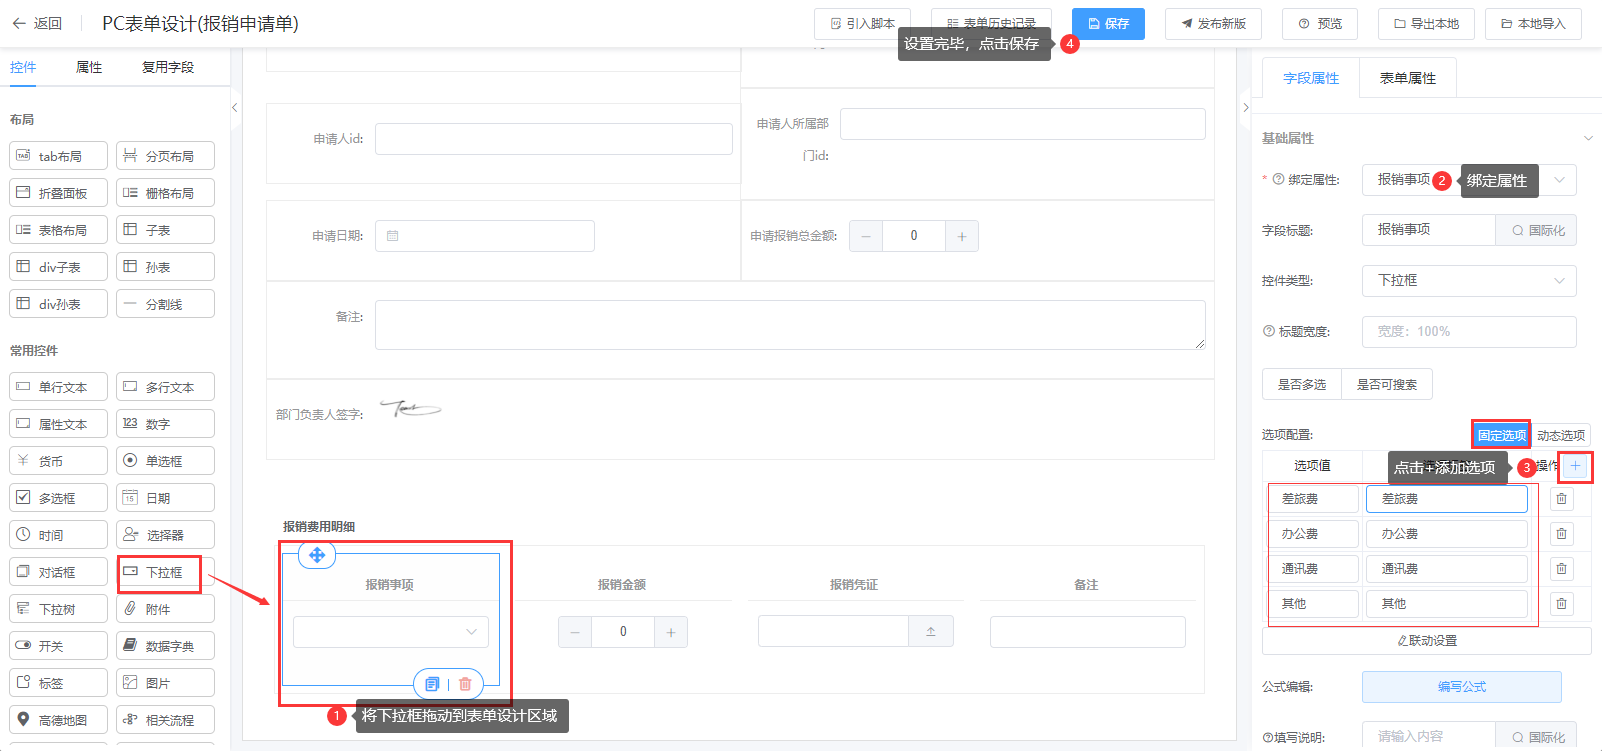
Task: Switch to the 复用字段 tab
Action: point(168,67)
